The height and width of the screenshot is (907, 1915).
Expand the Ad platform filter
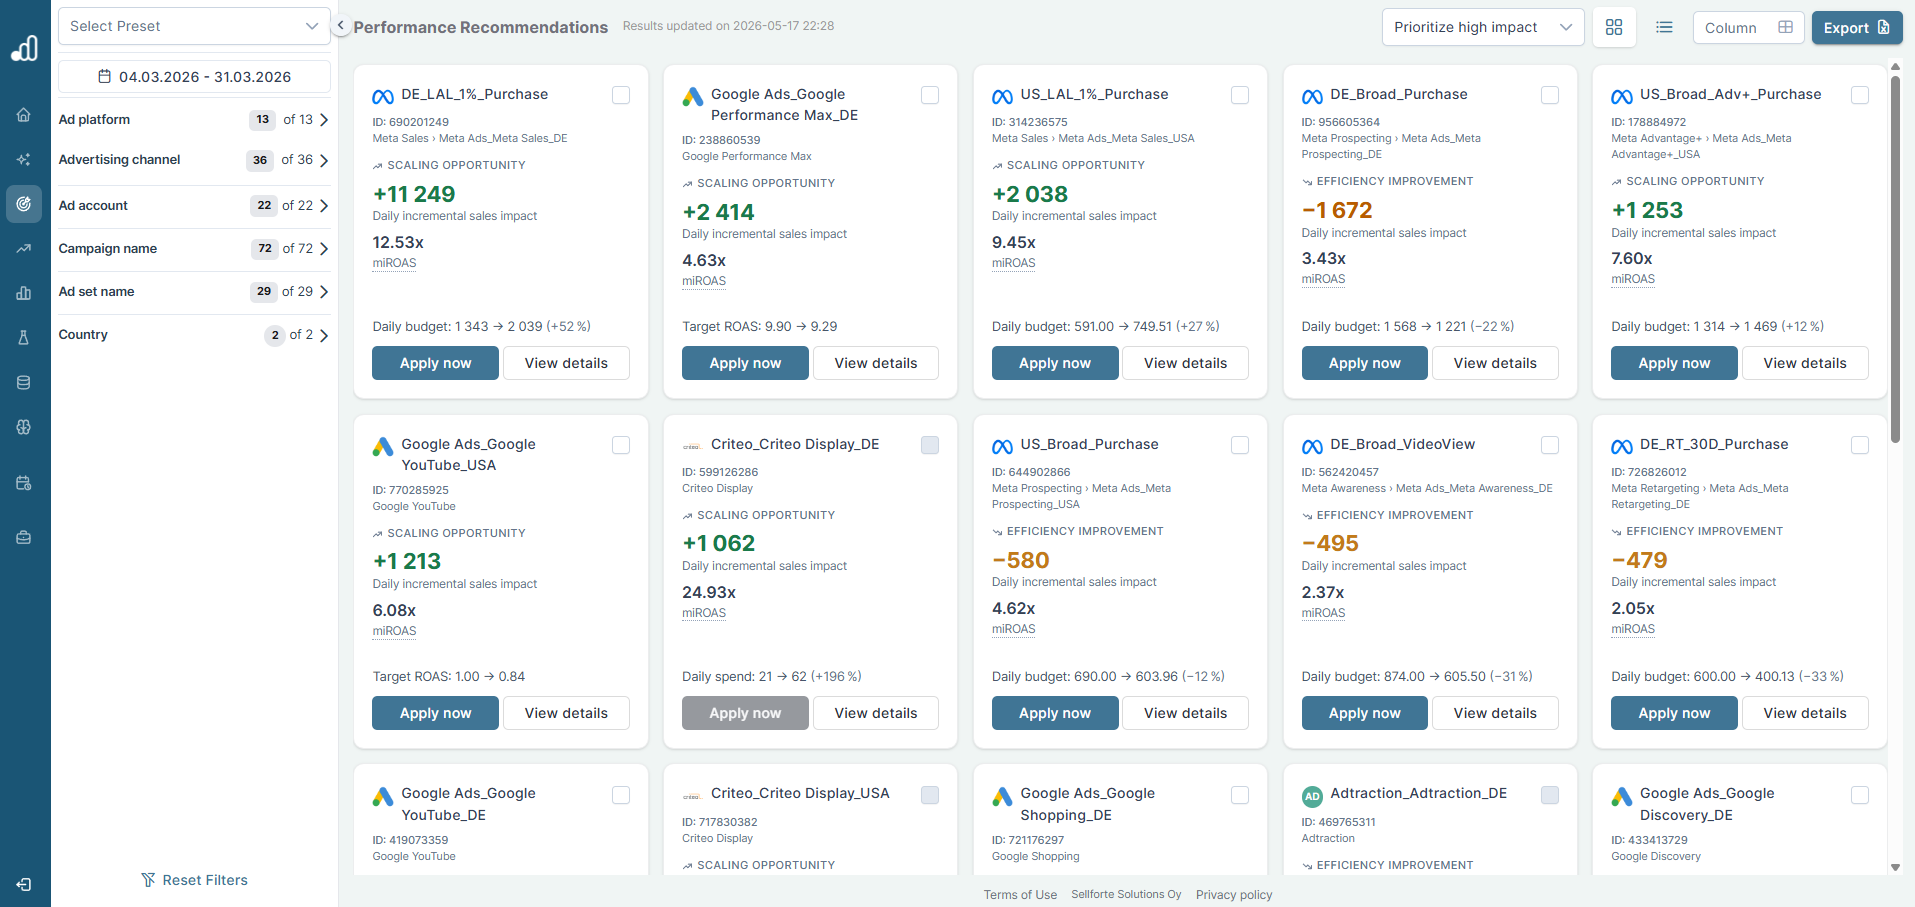coord(194,120)
